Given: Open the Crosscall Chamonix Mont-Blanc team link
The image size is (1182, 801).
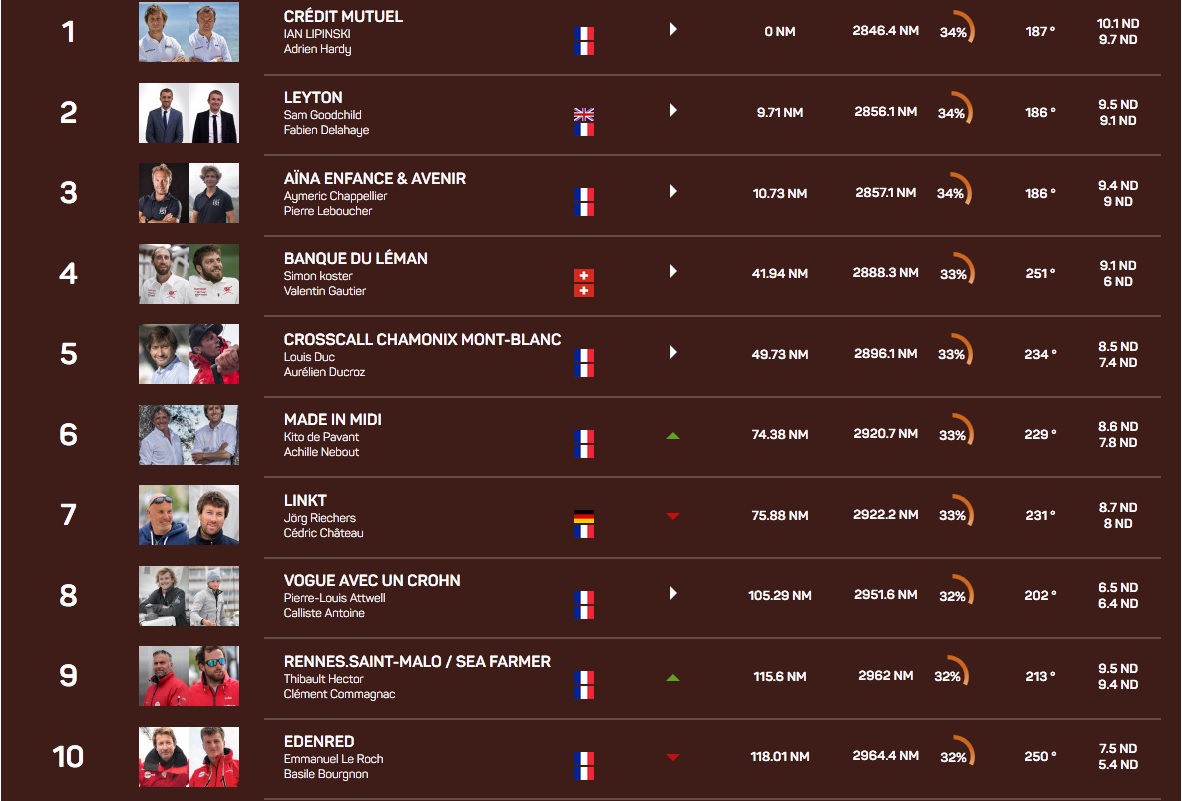Looking at the screenshot, I should click(422, 339).
